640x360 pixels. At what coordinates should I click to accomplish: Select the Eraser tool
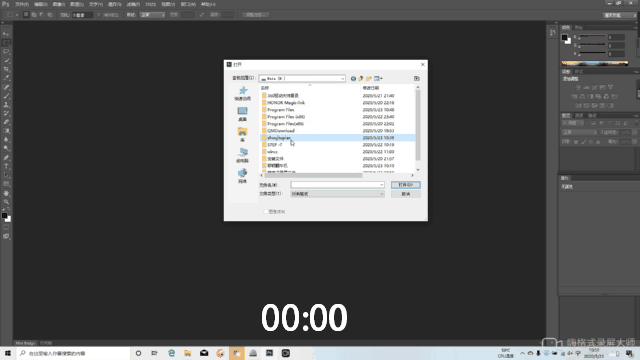point(6,122)
